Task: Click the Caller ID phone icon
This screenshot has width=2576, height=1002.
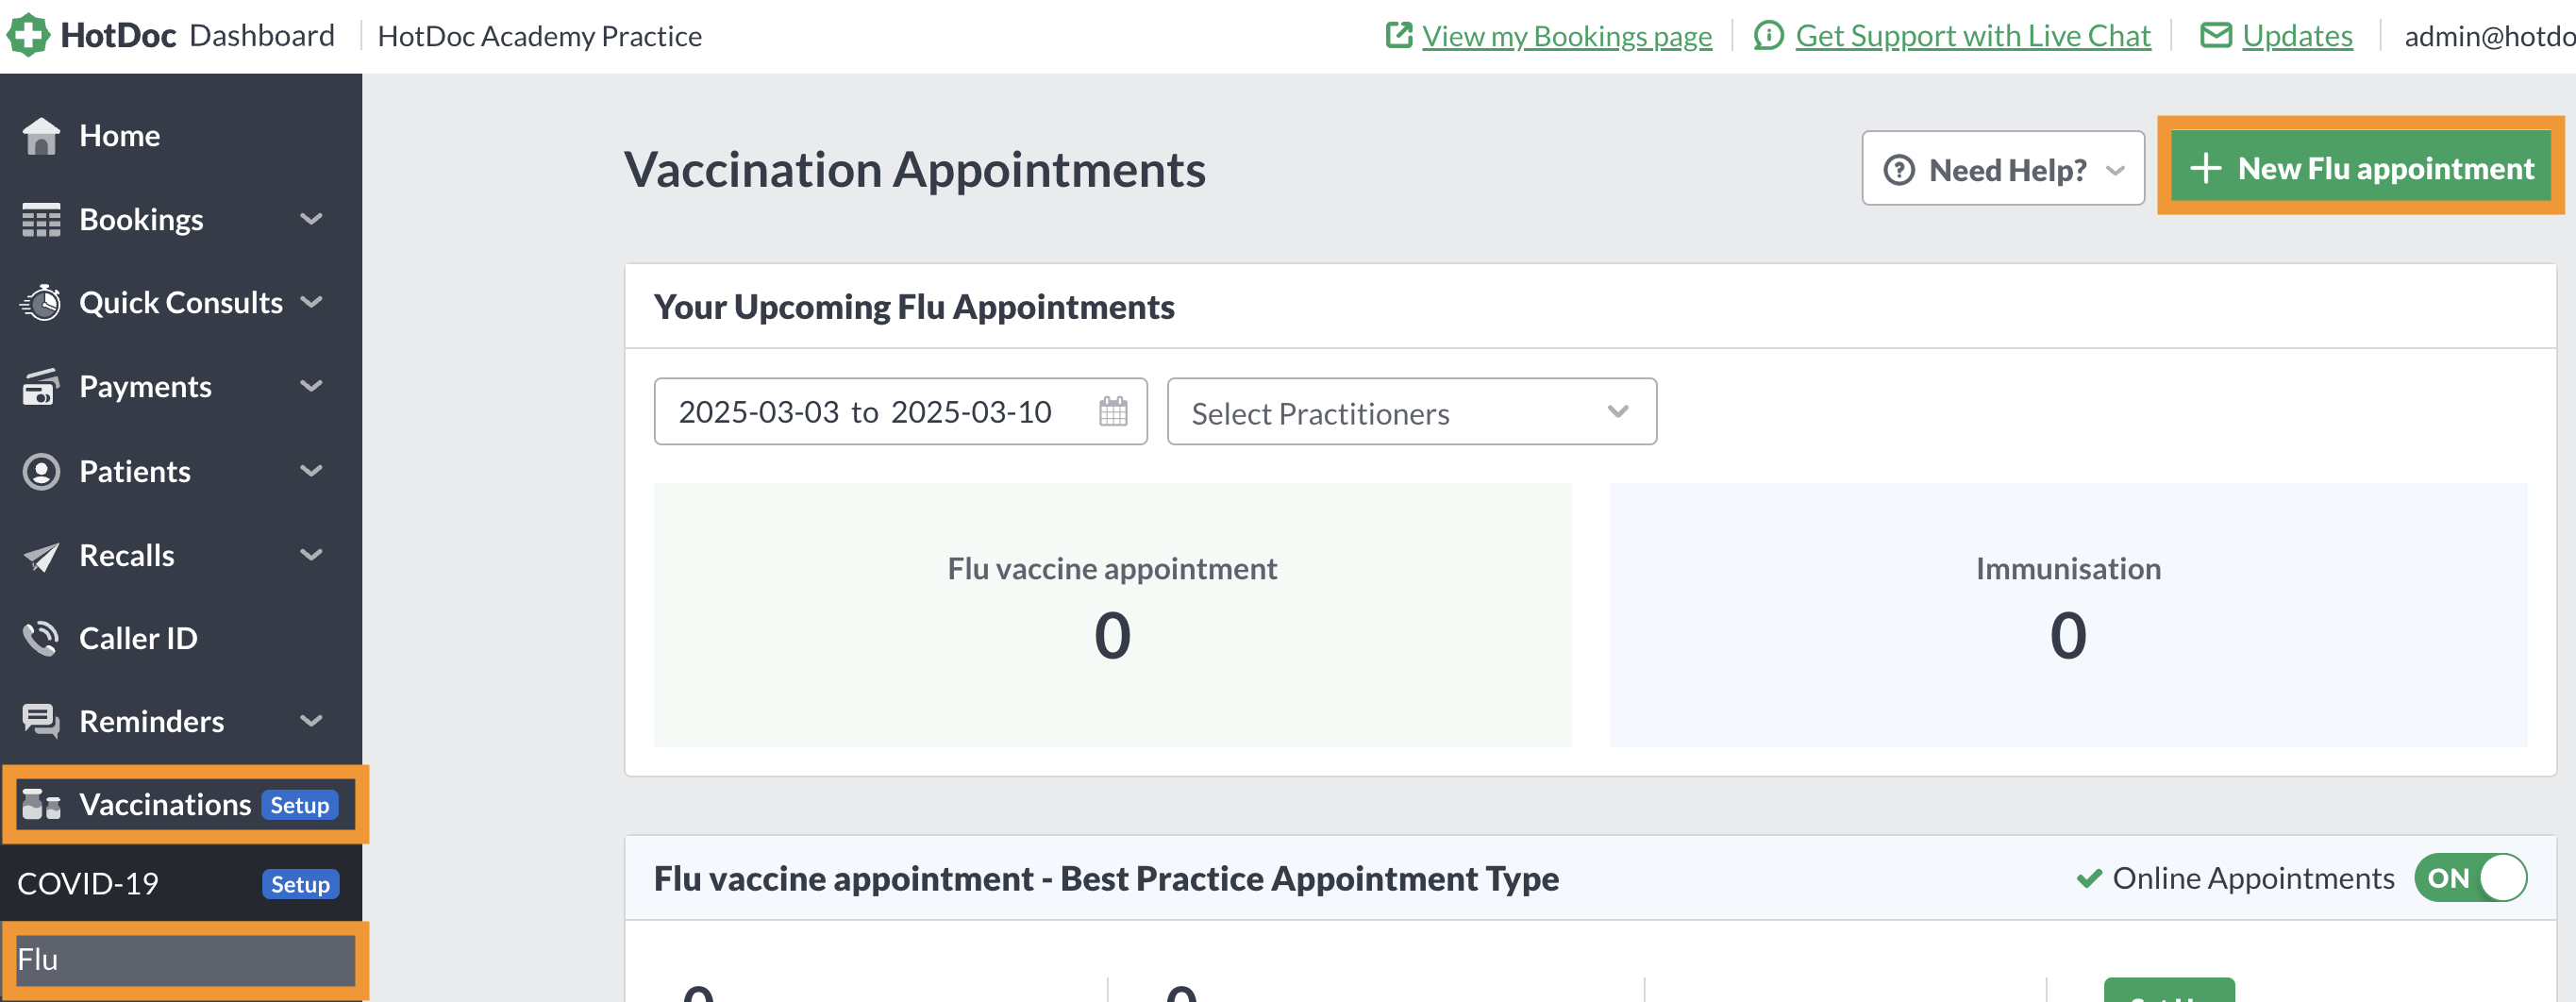Action: (41, 639)
